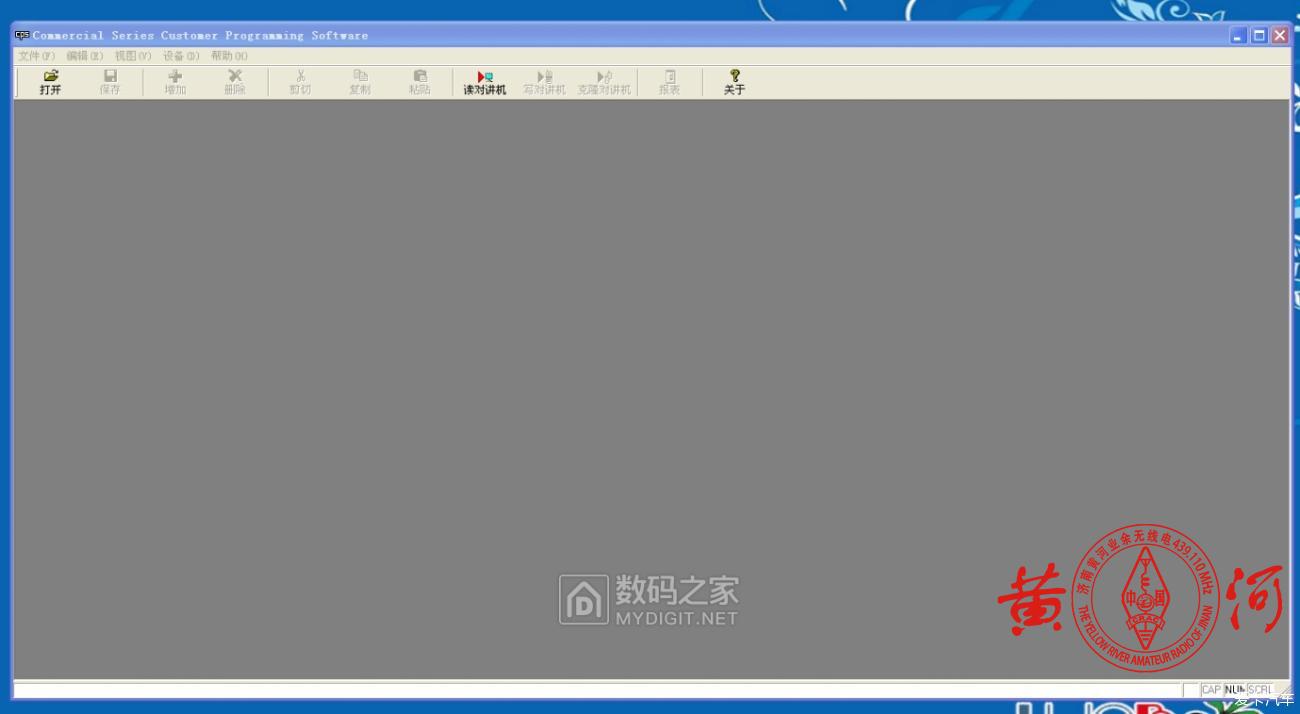Viewport: 1300px width, 714px height.
Task: Add a channel via the 增加 icon
Action: pos(174,82)
